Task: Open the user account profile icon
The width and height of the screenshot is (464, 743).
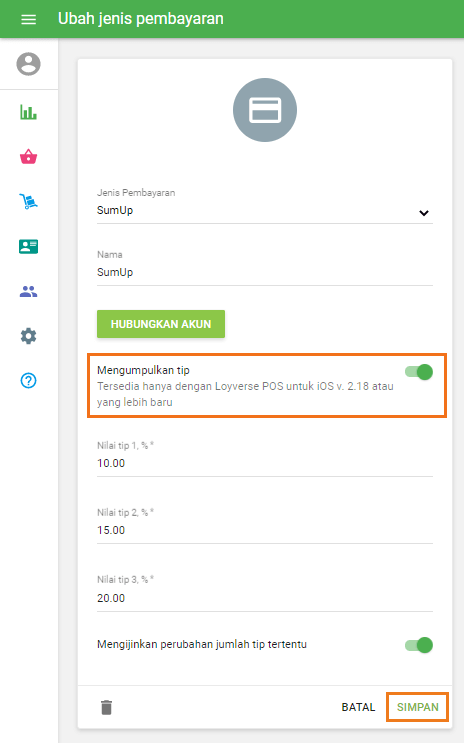Action: click(28, 64)
